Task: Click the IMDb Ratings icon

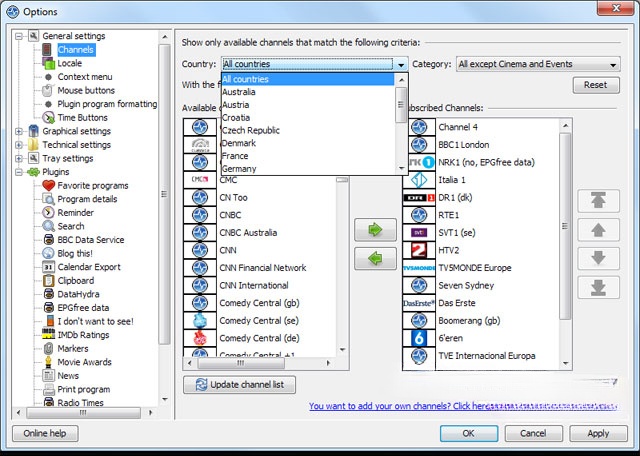Action: tap(48, 335)
